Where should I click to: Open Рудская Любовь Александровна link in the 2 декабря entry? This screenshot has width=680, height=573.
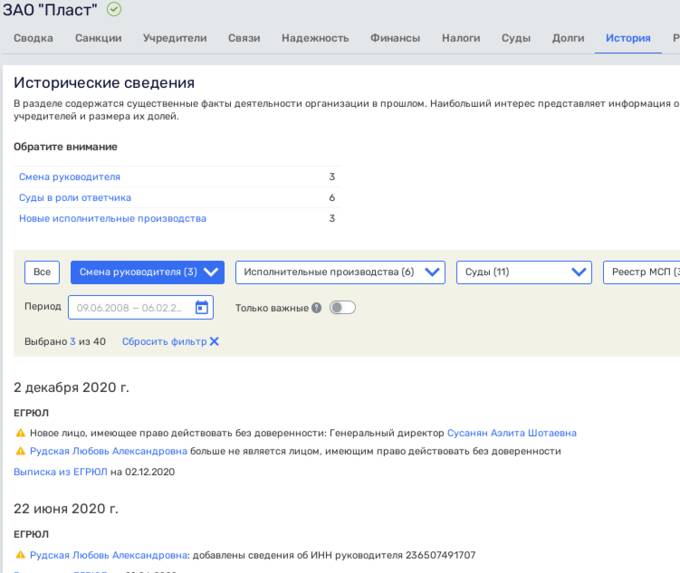[x=108, y=451]
